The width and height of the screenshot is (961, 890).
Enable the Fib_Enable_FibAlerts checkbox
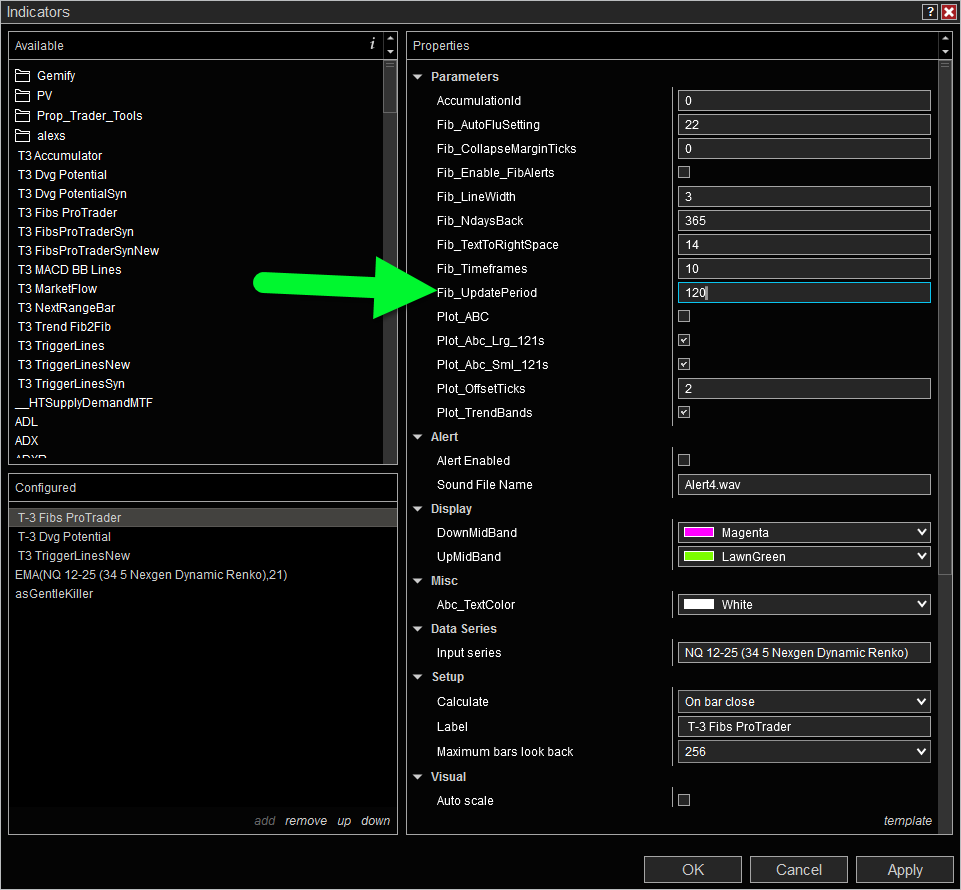pos(684,173)
